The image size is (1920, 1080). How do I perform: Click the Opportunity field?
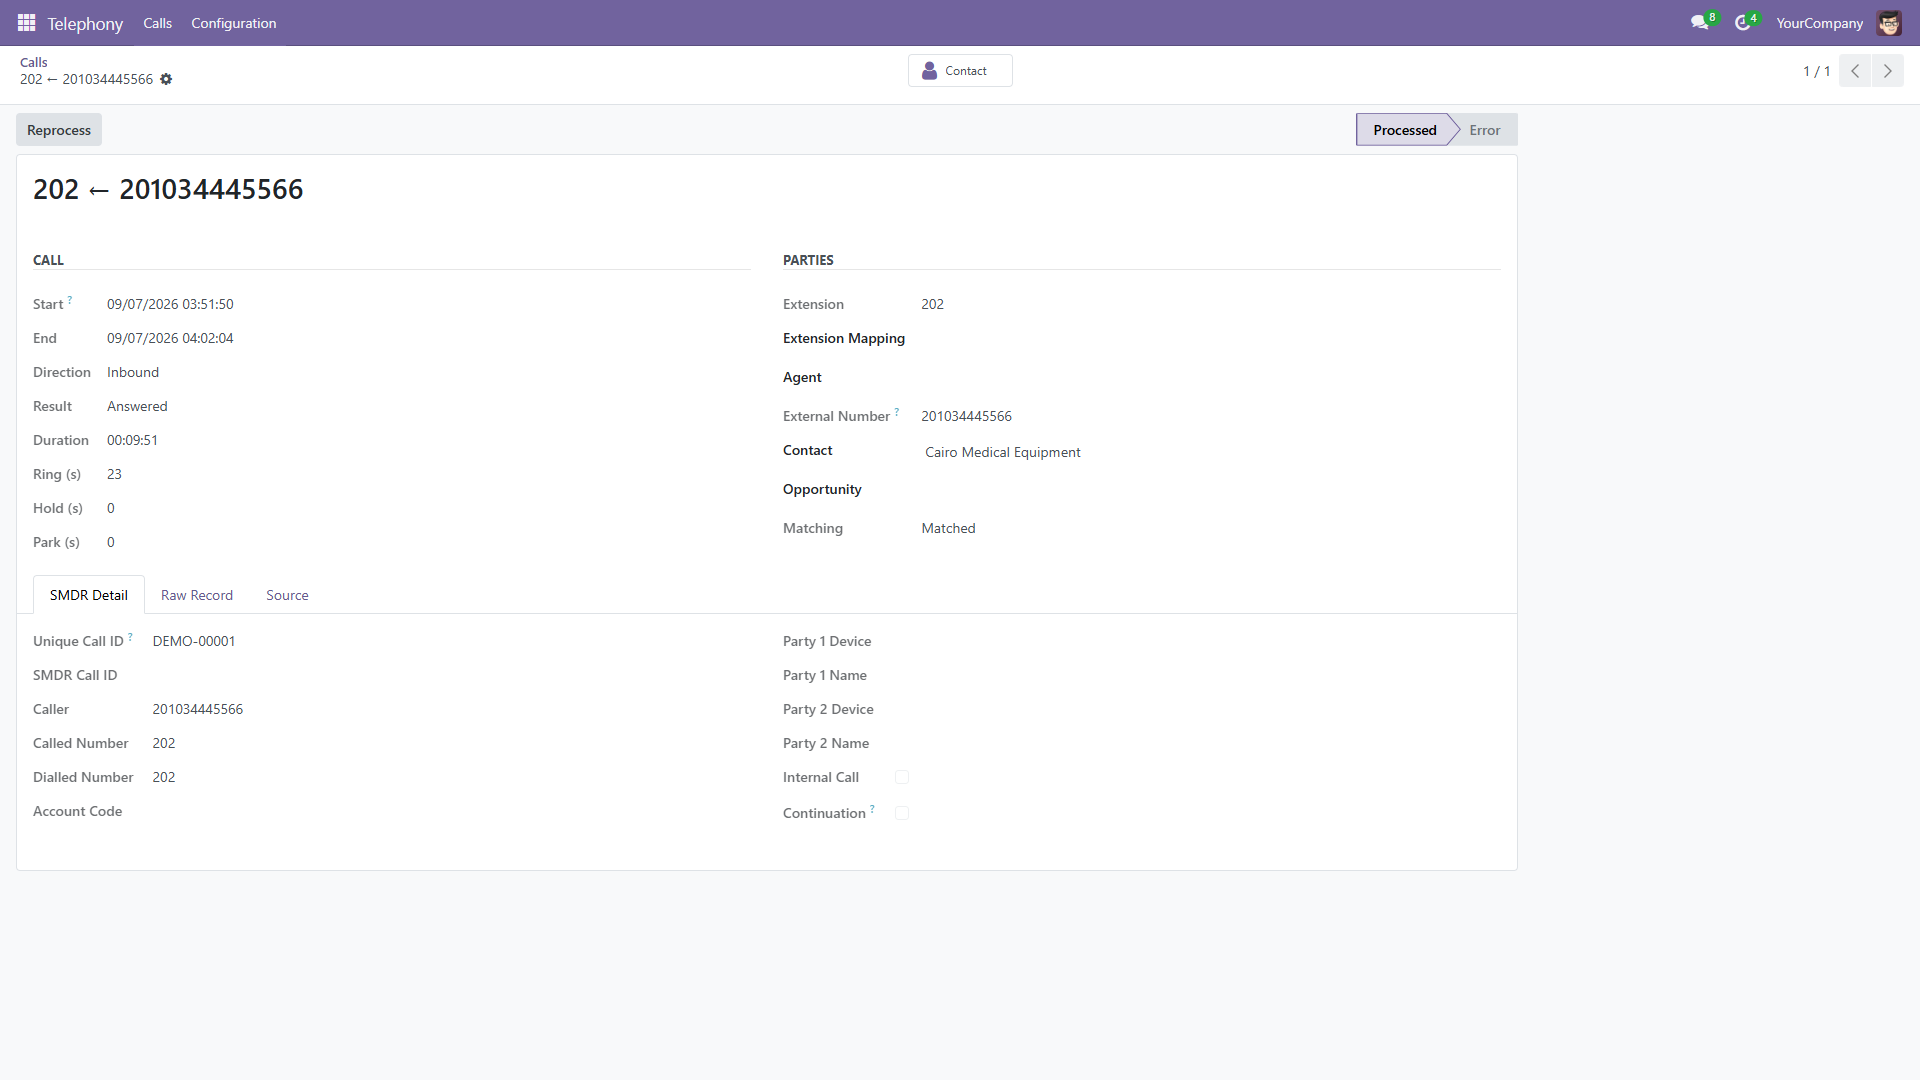[1210, 490]
